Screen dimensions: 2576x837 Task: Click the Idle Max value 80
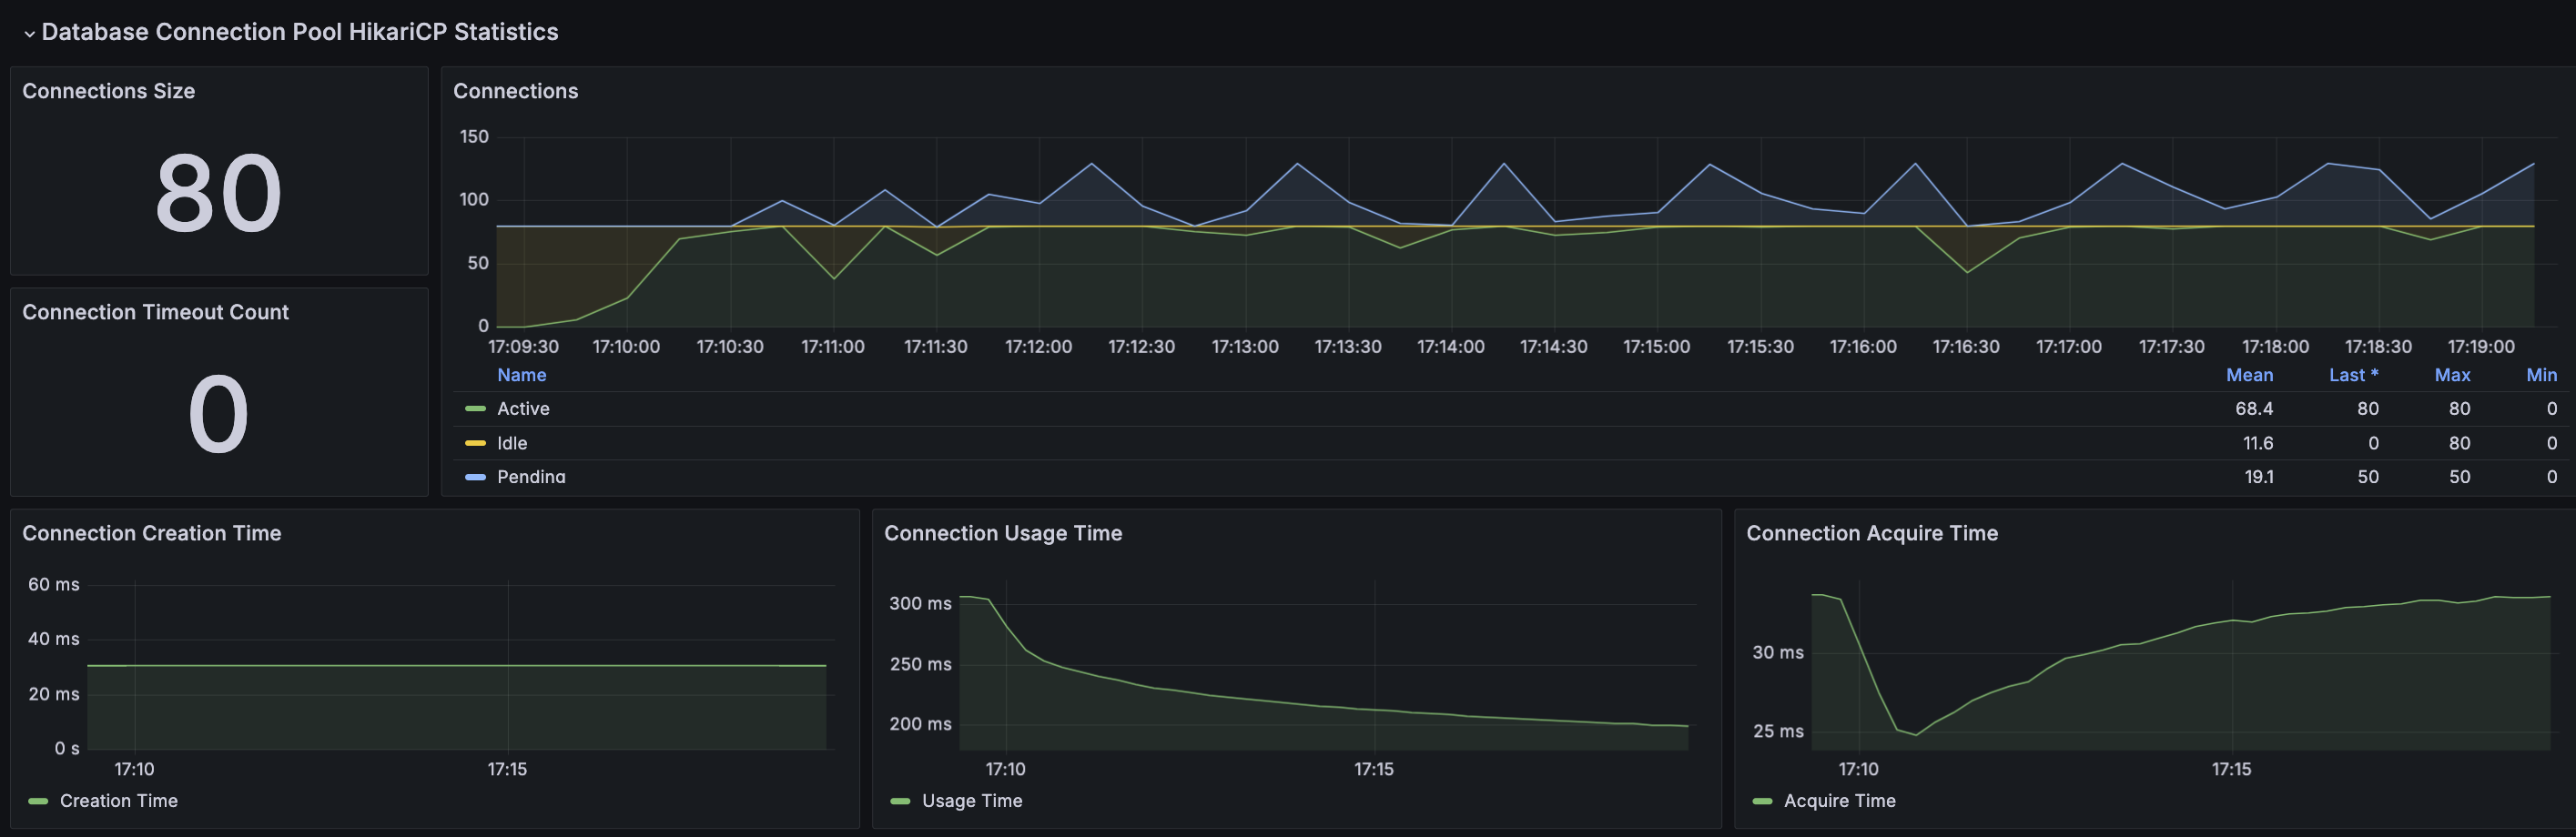(x=2459, y=443)
